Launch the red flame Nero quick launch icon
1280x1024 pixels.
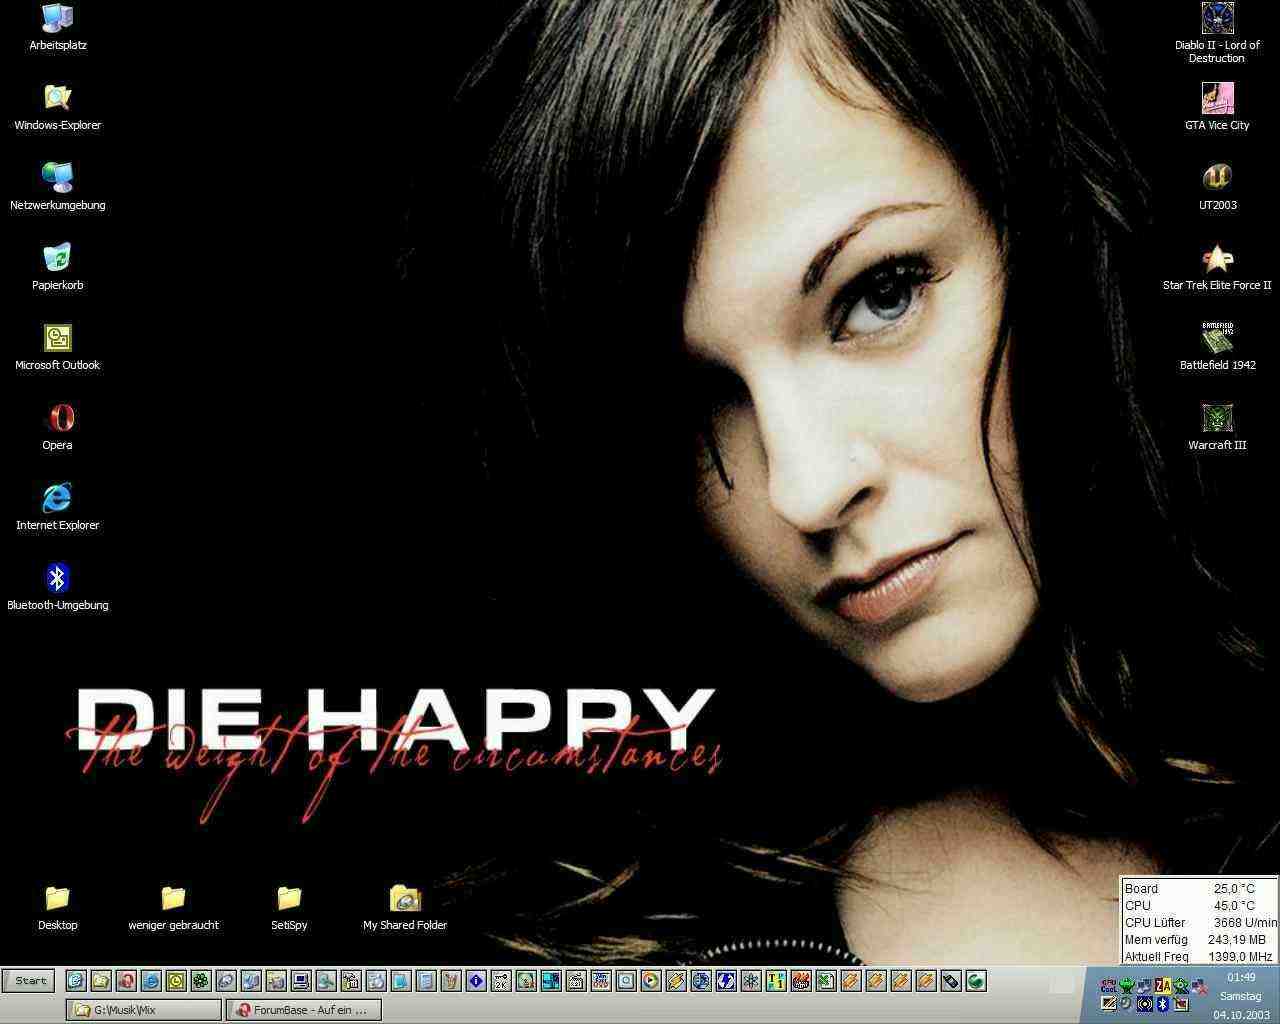pos(801,981)
